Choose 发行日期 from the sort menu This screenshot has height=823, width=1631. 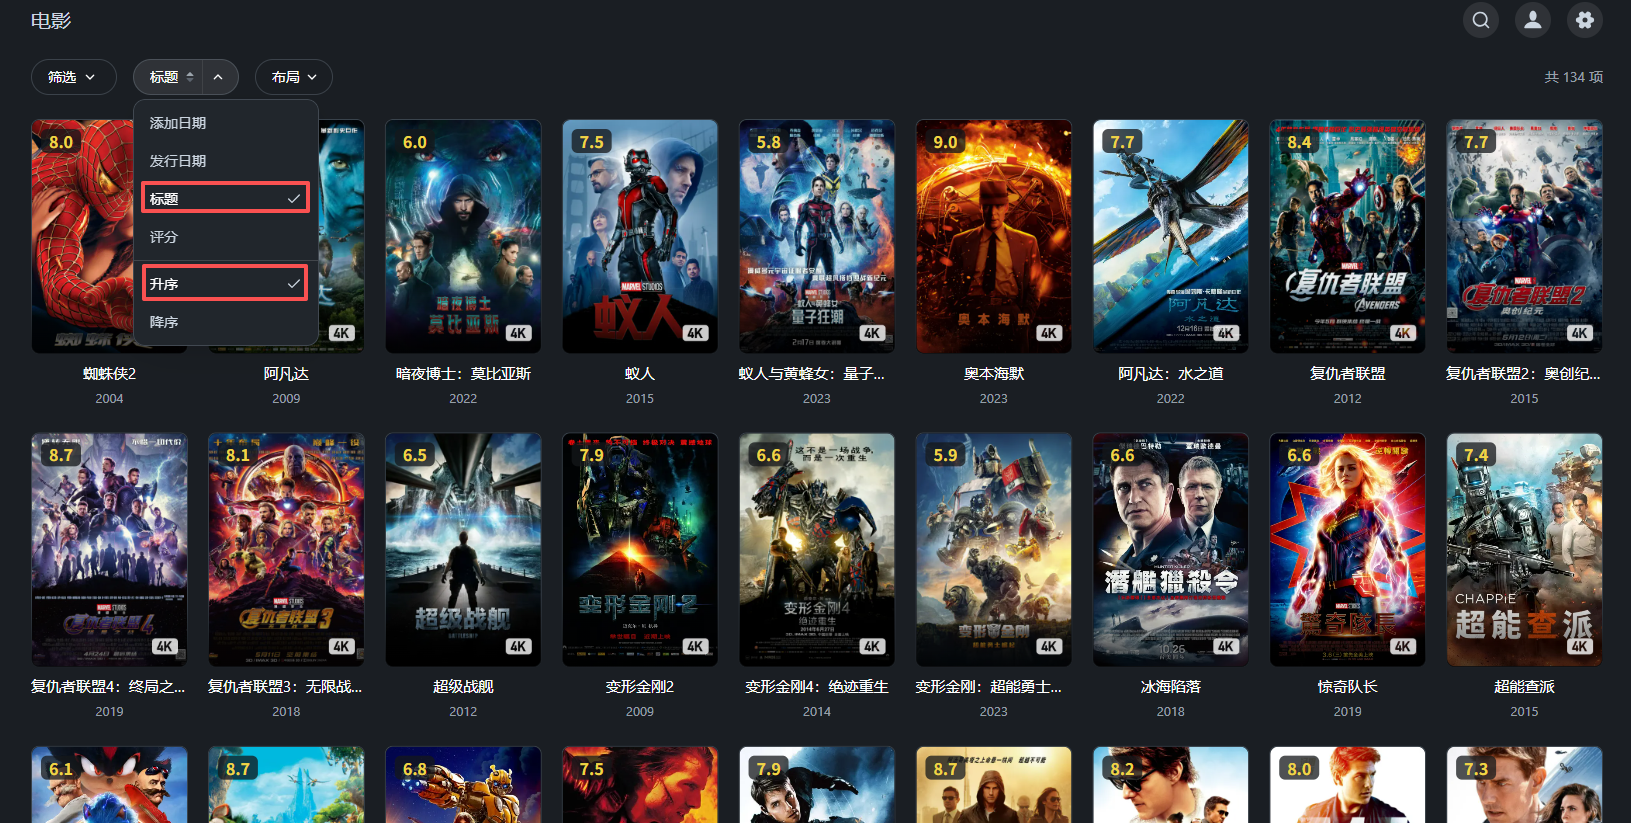tap(226, 161)
